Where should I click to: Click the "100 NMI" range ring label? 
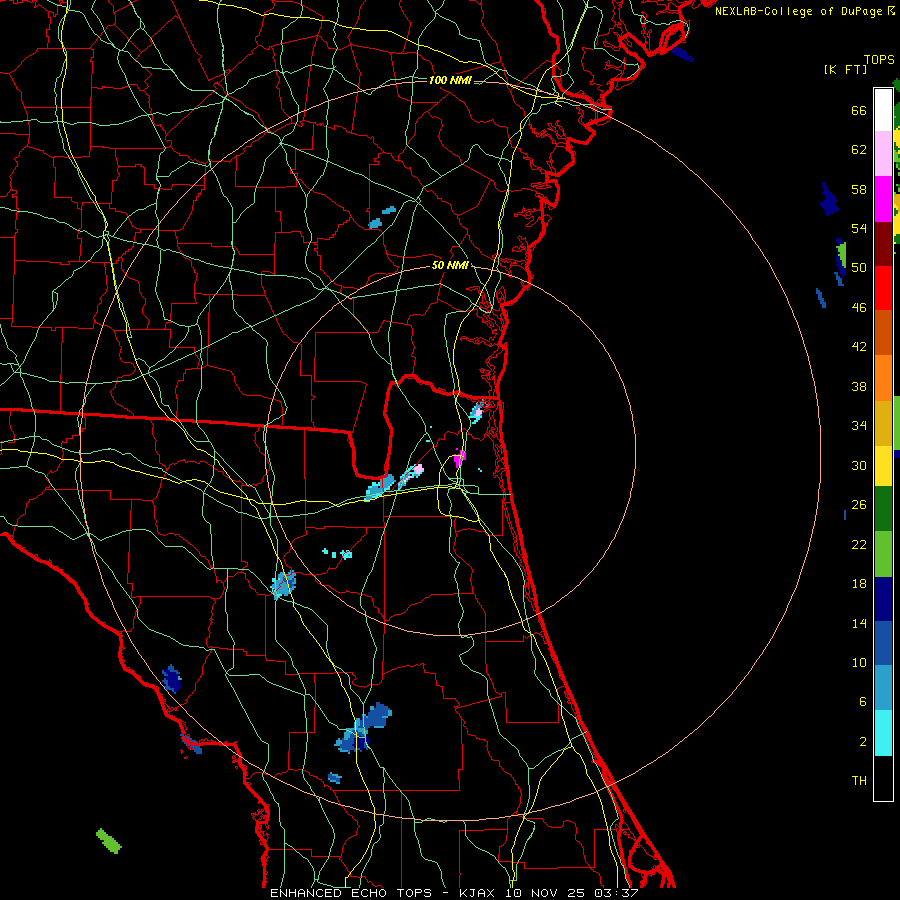coord(450,80)
